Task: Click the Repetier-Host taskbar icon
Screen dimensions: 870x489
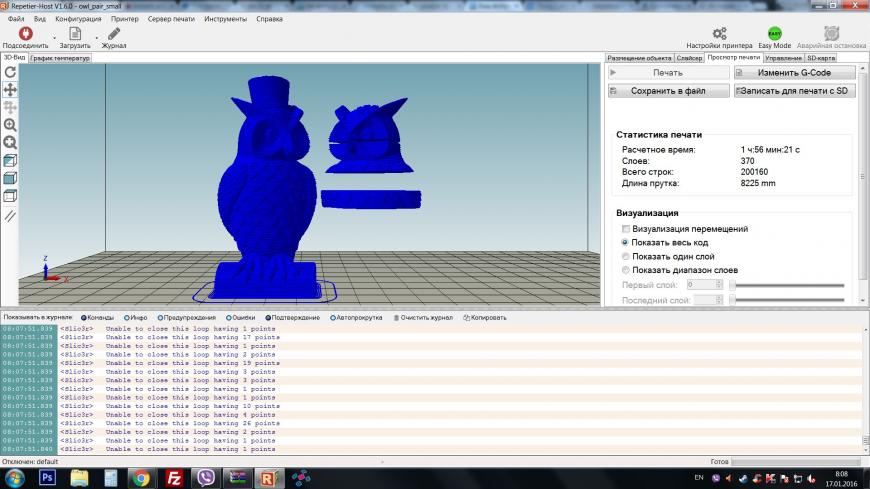Action: pyautogui.click(x=269, y=478)
